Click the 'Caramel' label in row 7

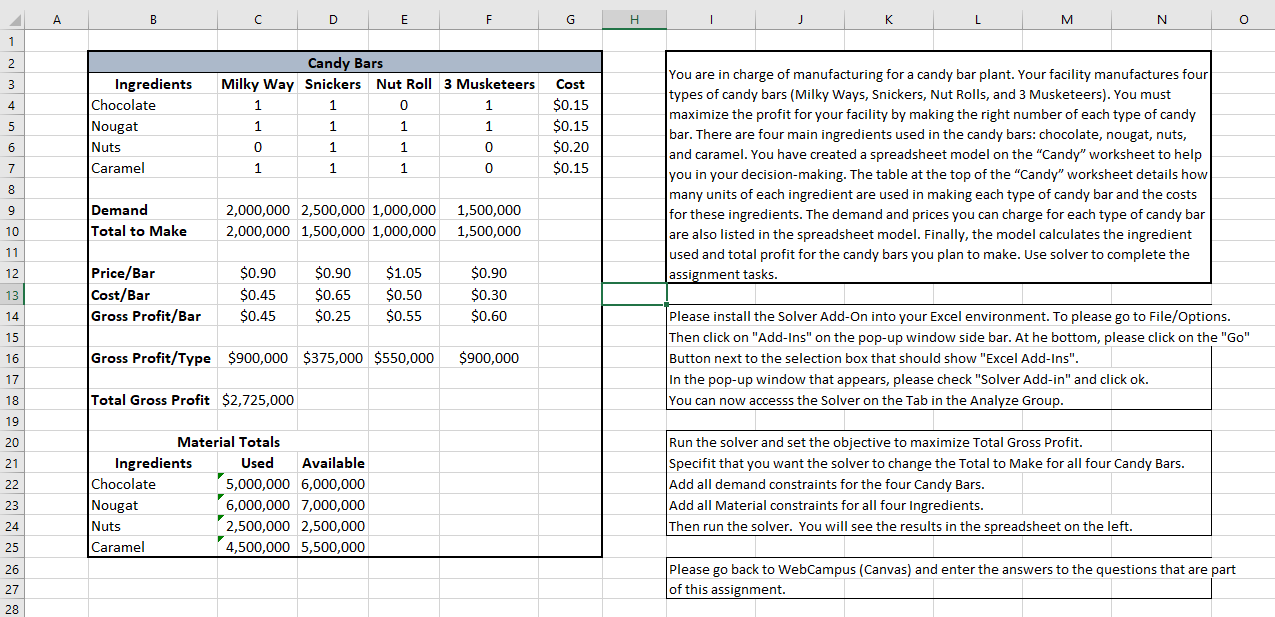118,168
